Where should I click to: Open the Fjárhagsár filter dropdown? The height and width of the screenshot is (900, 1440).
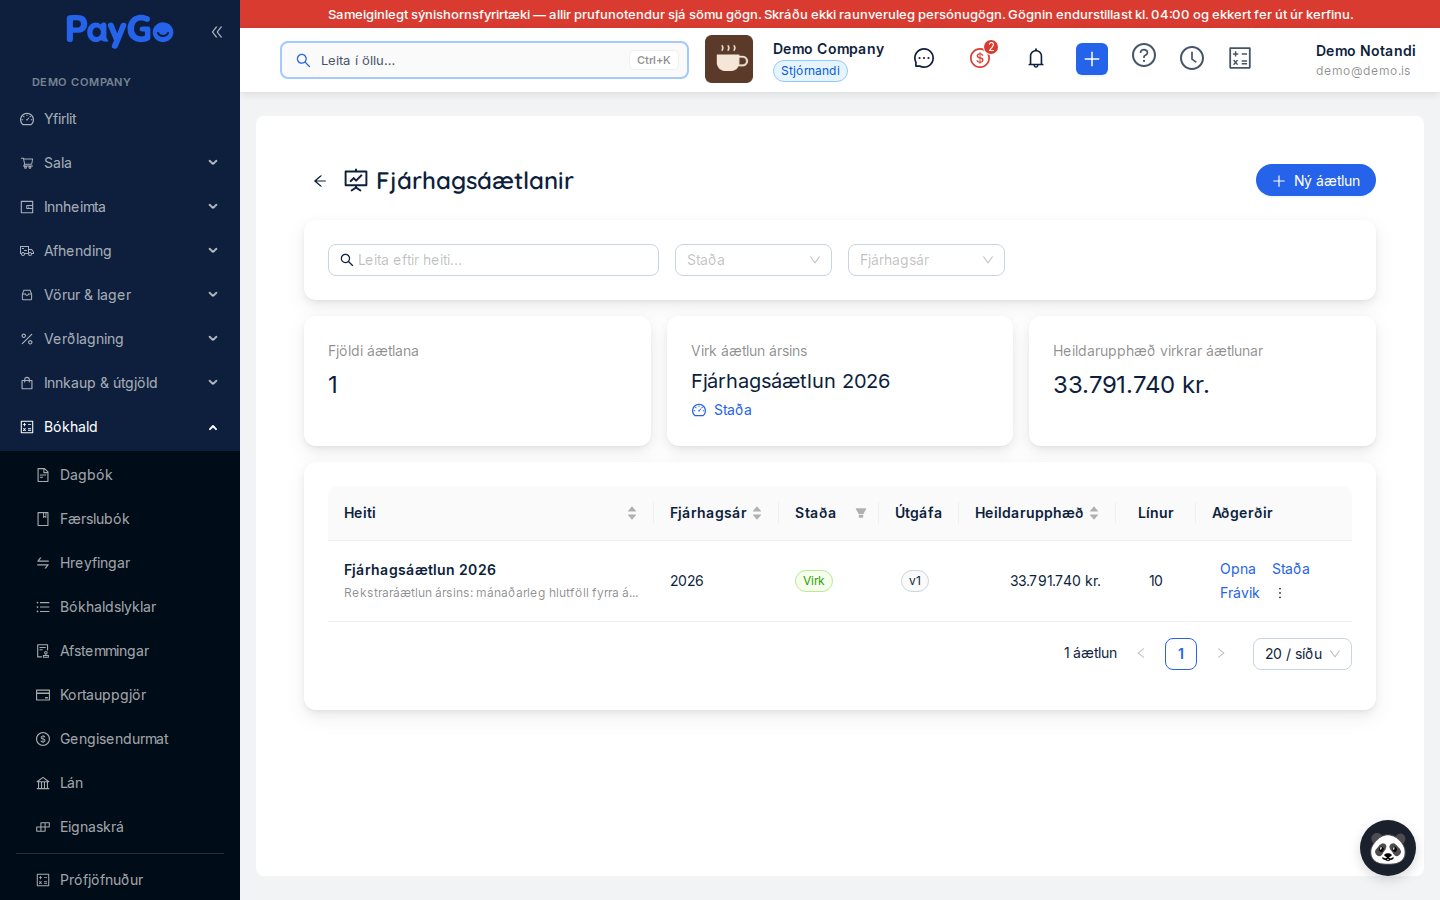pyautogui.click(x=926, y=260)
